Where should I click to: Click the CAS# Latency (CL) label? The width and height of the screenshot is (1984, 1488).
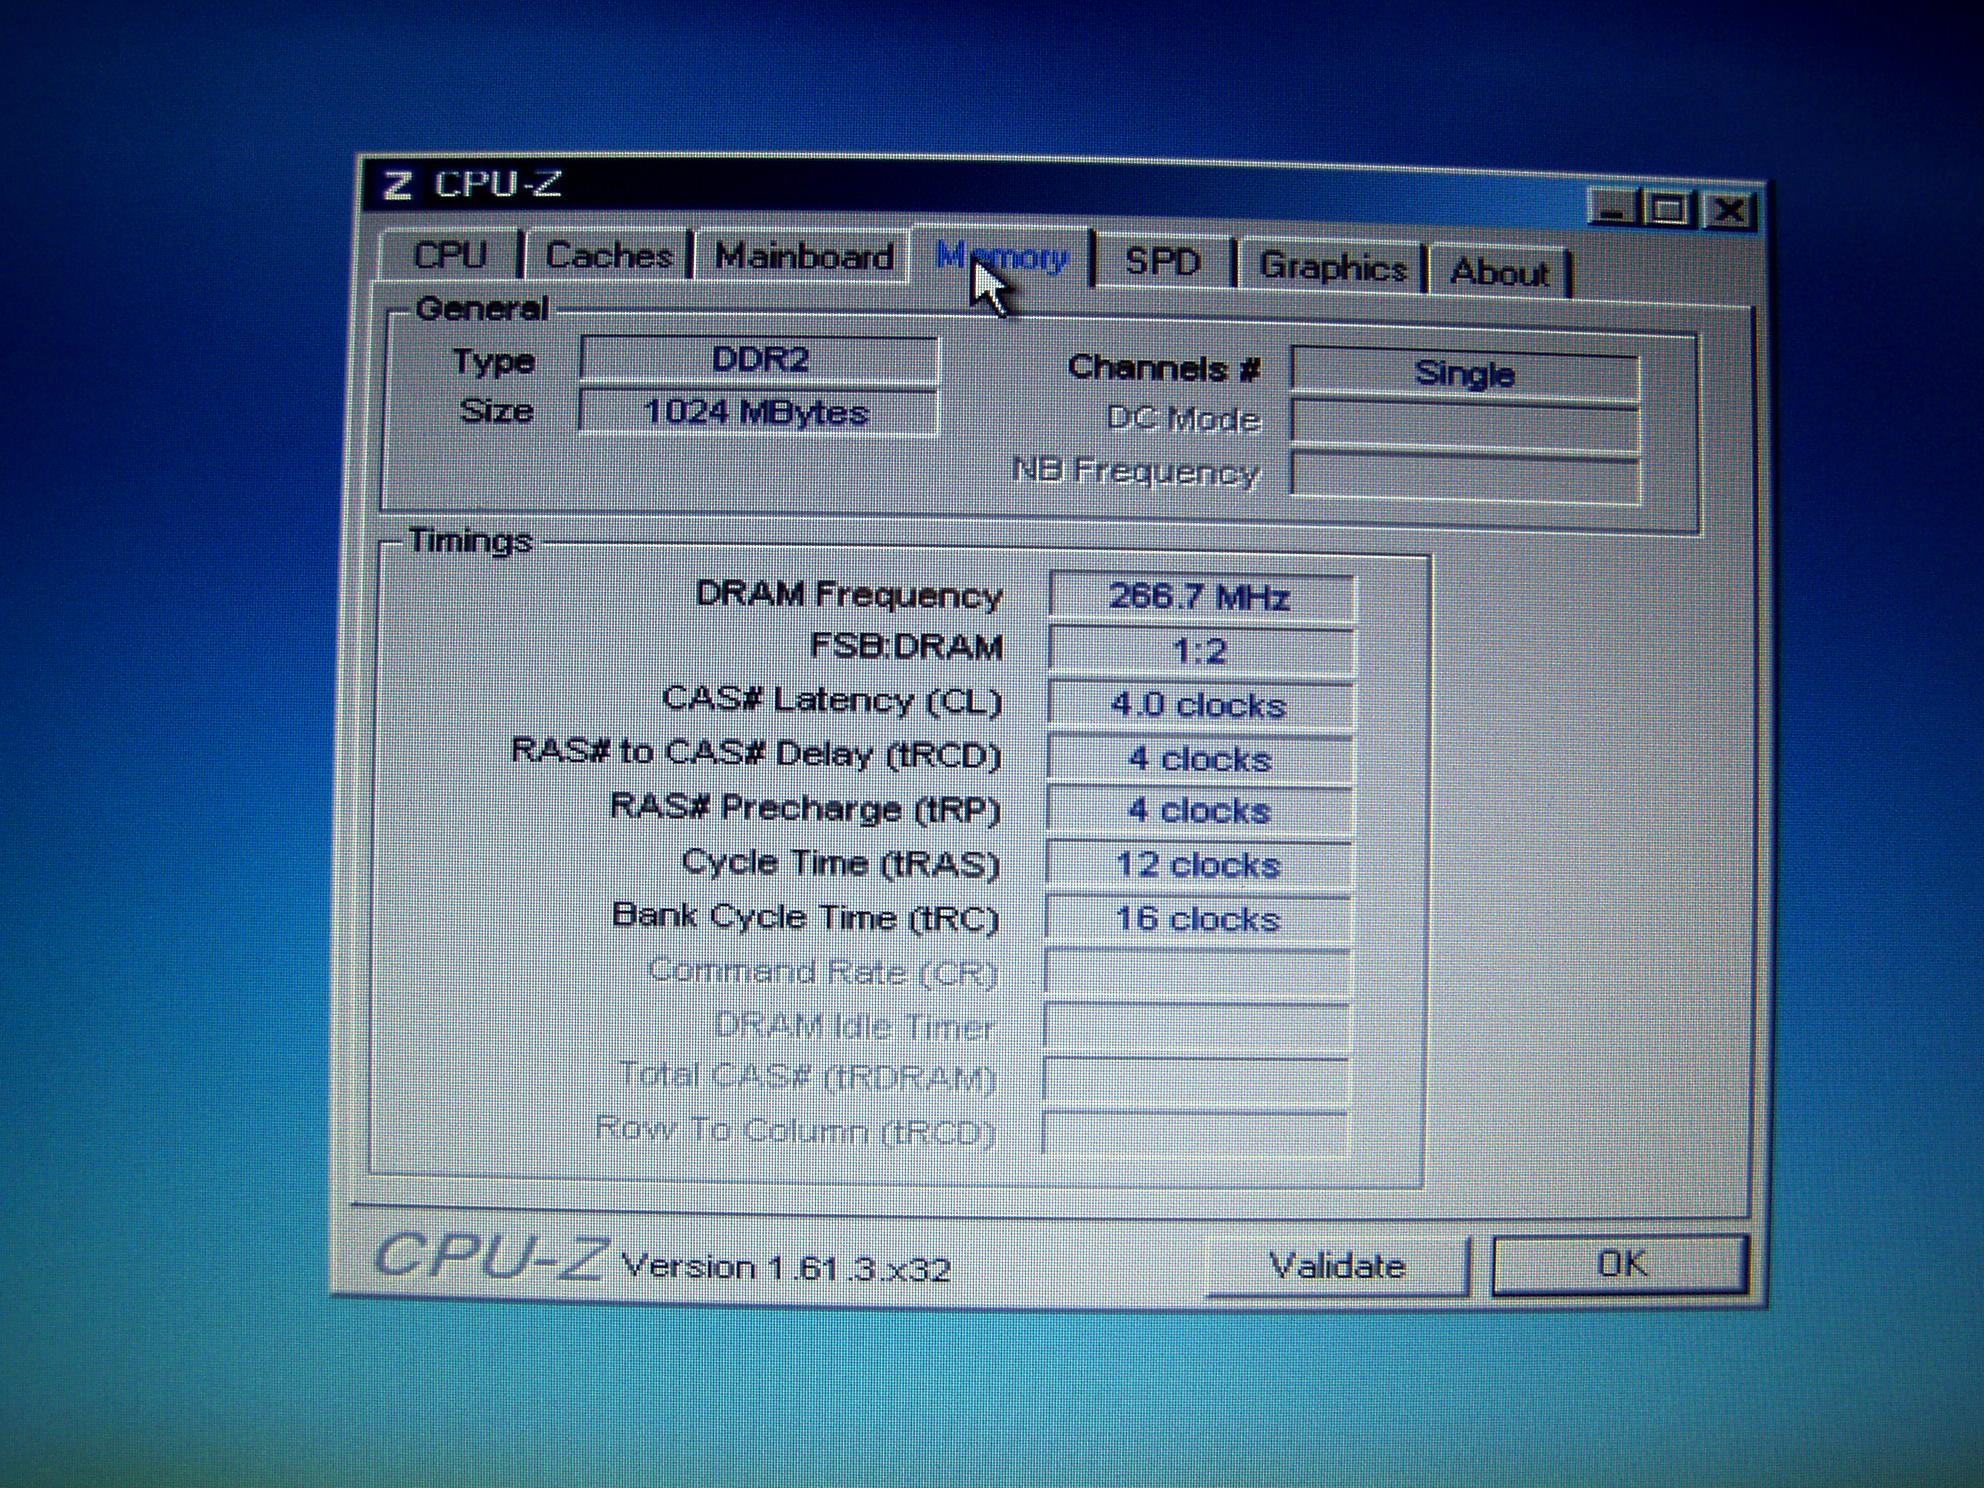[x=832, y=700]
